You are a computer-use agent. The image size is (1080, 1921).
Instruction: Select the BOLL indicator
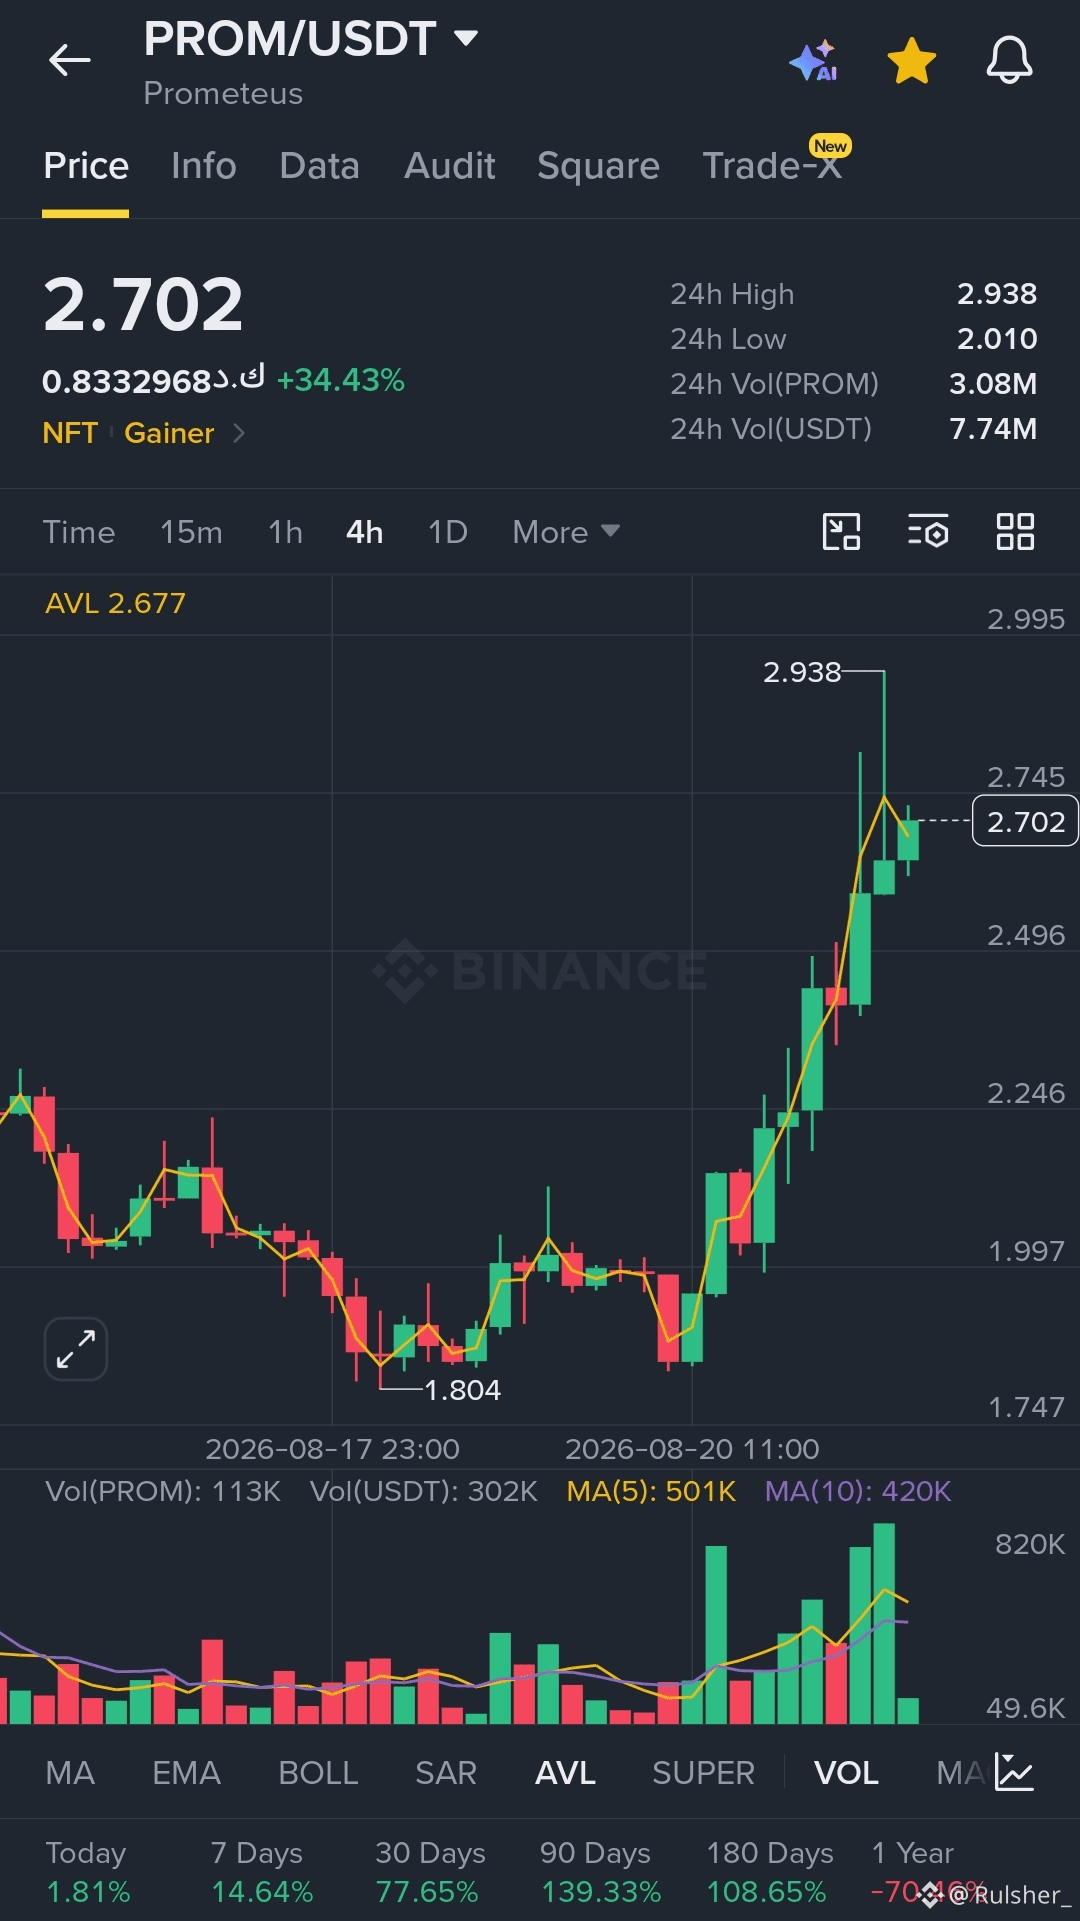[x=318, y=1773]
